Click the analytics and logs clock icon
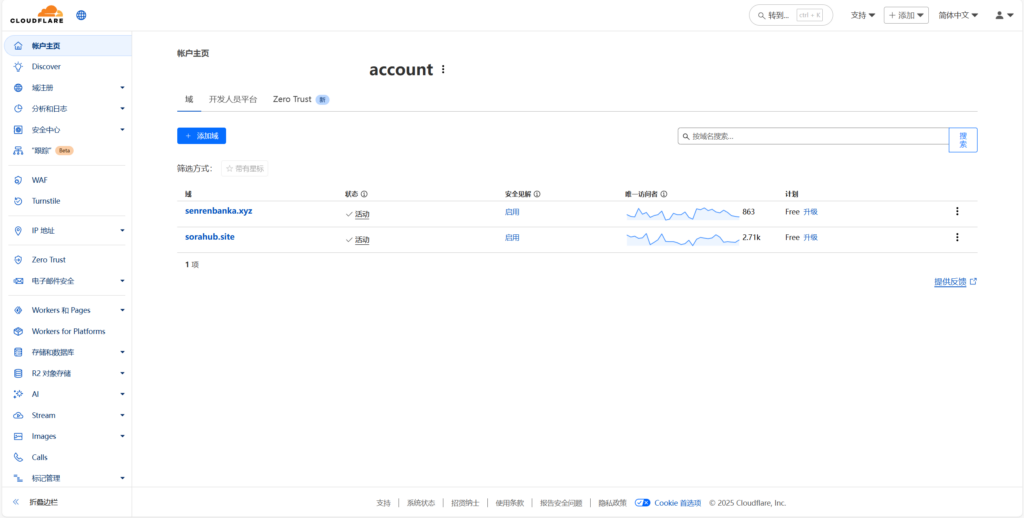This screenshot has height=518, width=1024. (18, 108)
